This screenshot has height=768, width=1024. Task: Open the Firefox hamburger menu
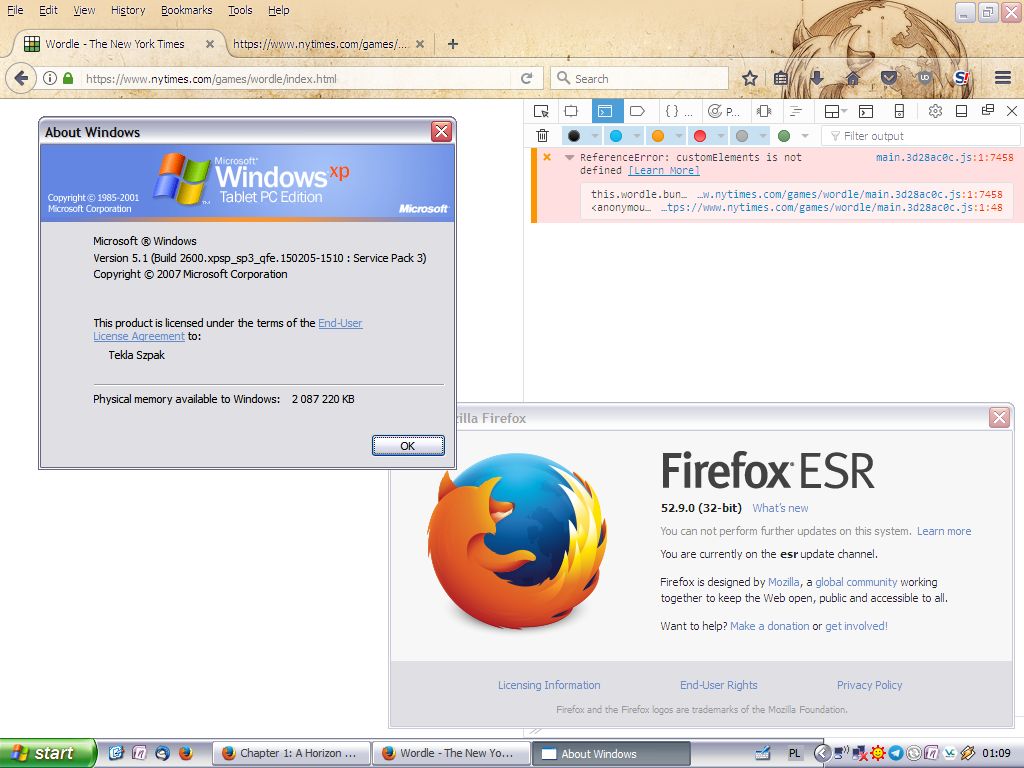pyautogui.click(x=1003, y=78)
